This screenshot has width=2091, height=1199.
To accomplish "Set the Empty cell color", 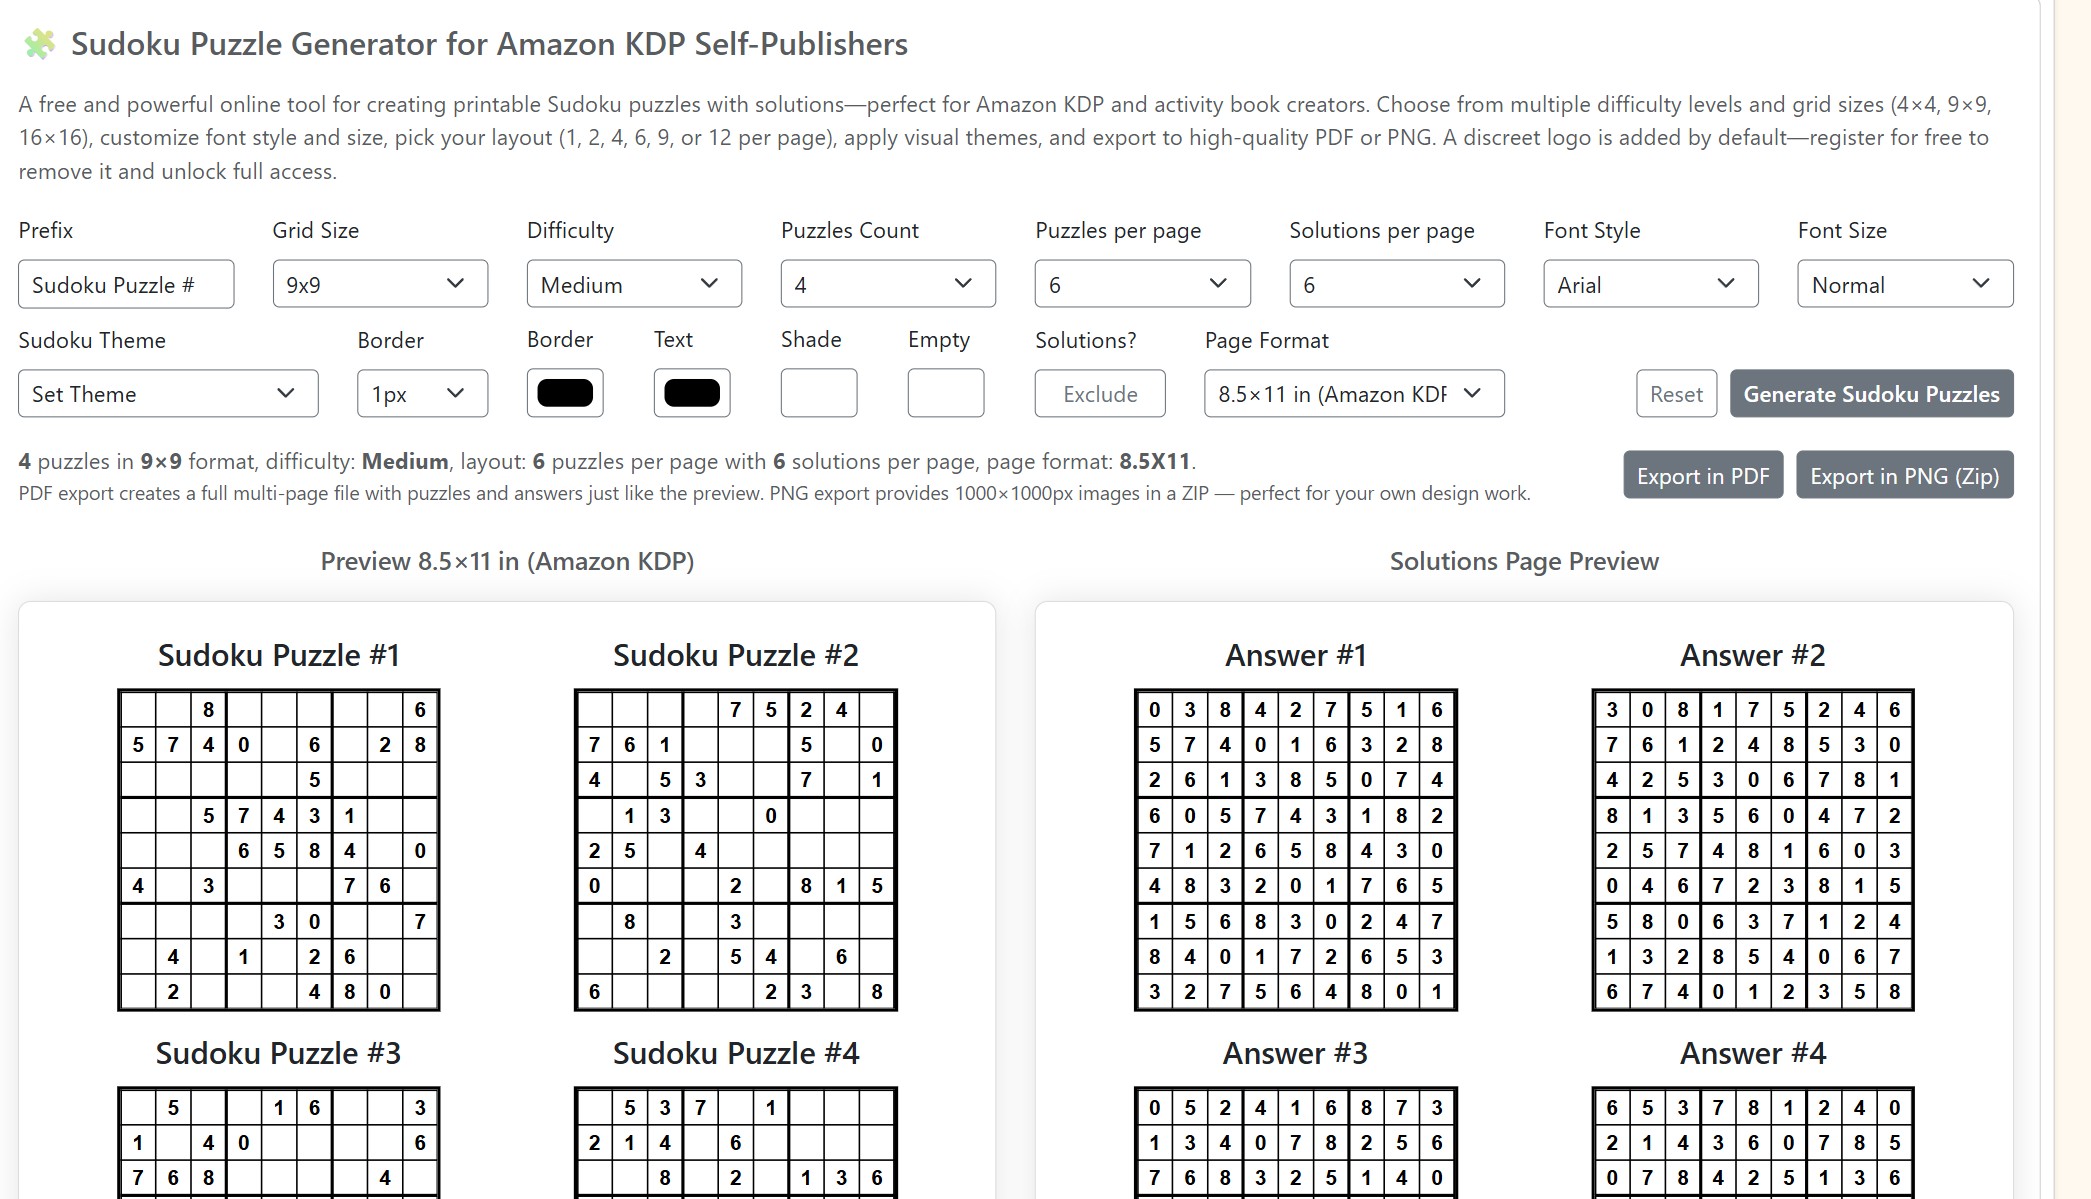I will coord(944,393).
